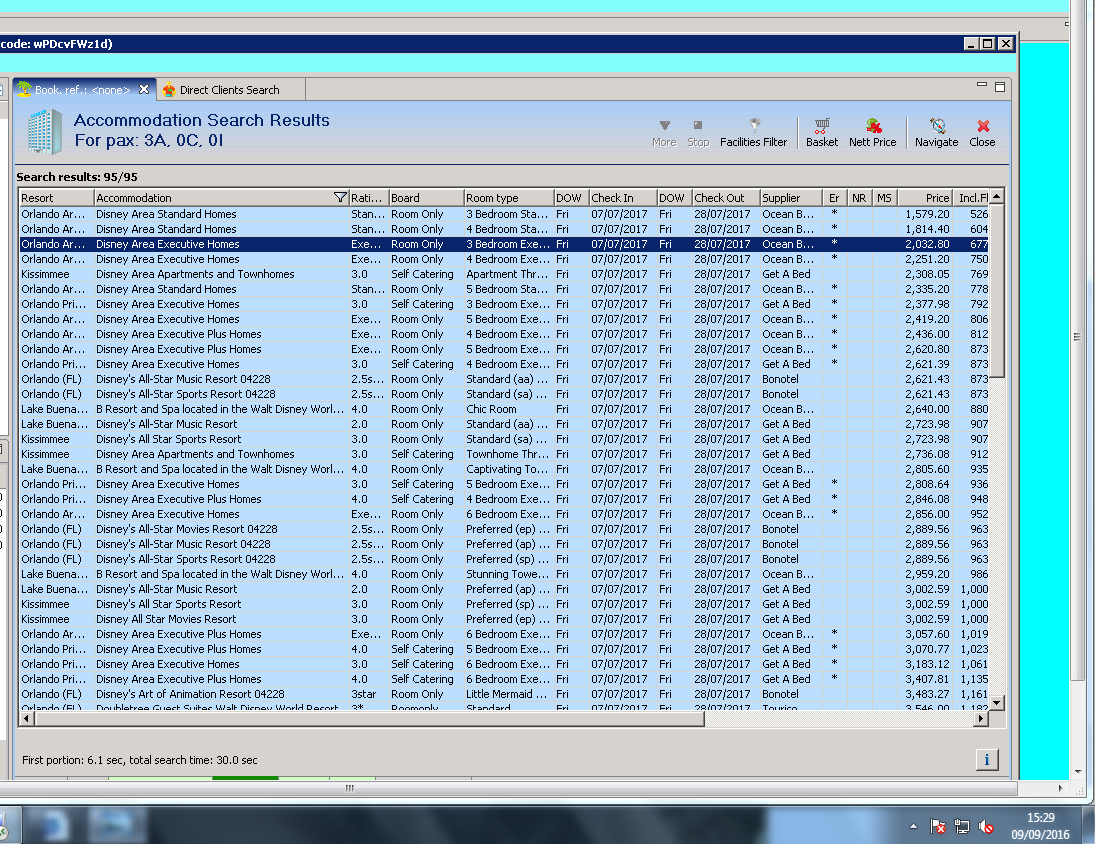Sort by the Board column header
Screen dimensions: 1095x844
click(427, 198)
